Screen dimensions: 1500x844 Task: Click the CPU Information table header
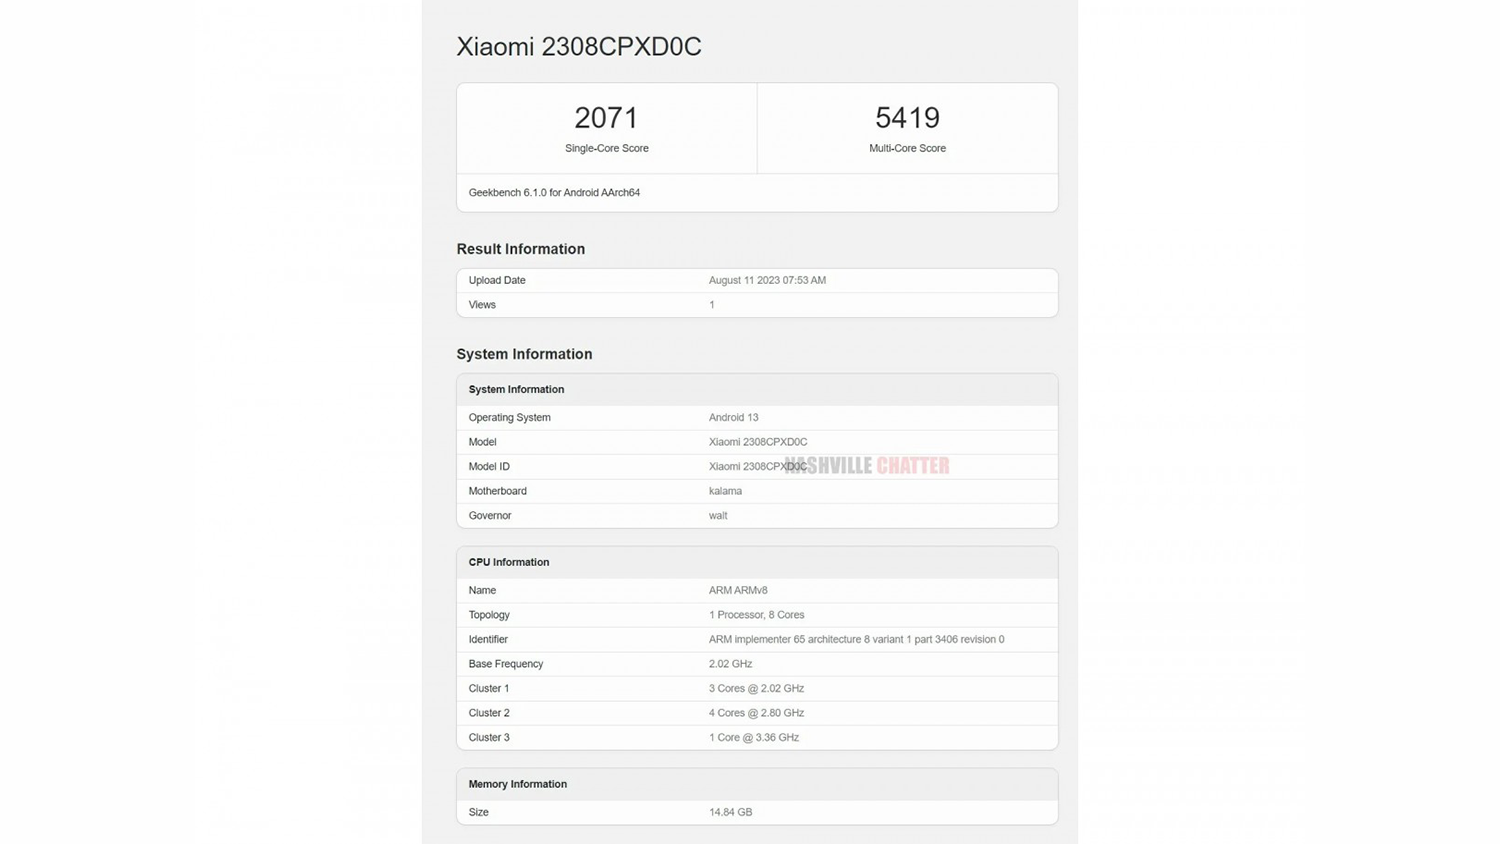click(x=508, y=563)
